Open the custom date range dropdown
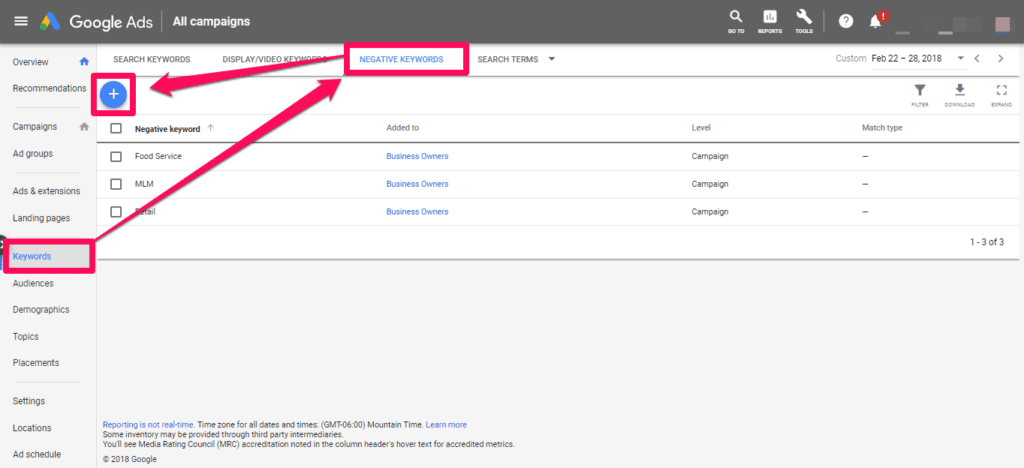 tap(961, 58)
